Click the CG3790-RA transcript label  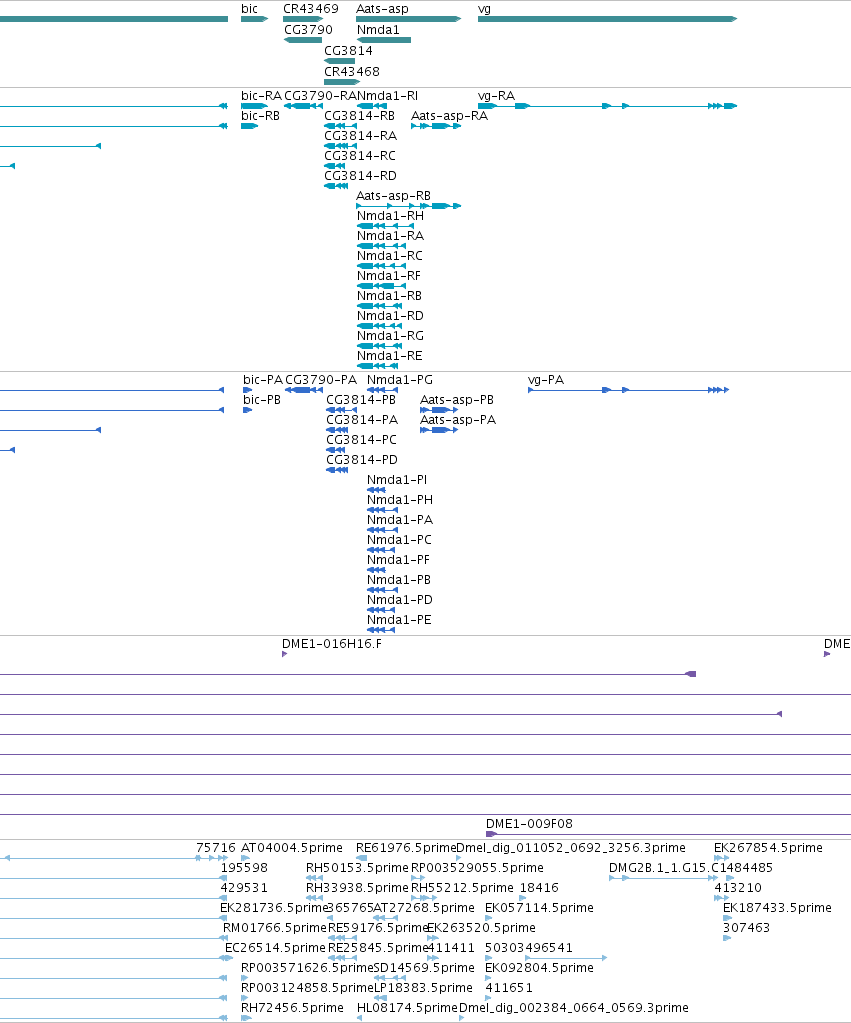tap(320, 95)
